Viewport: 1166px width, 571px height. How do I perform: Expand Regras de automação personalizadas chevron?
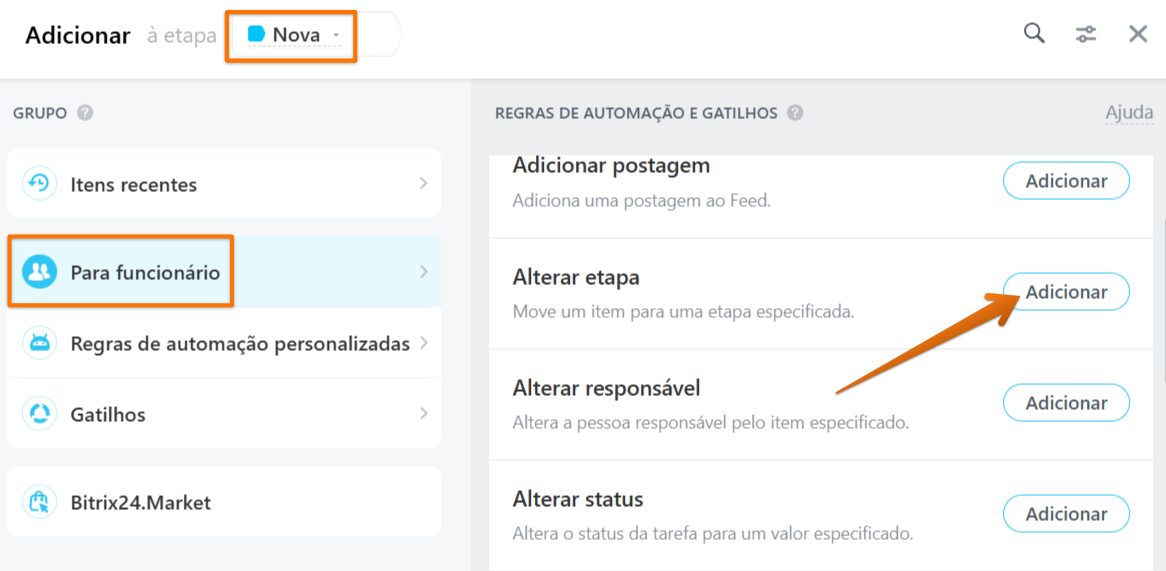(x=423, y=343)
